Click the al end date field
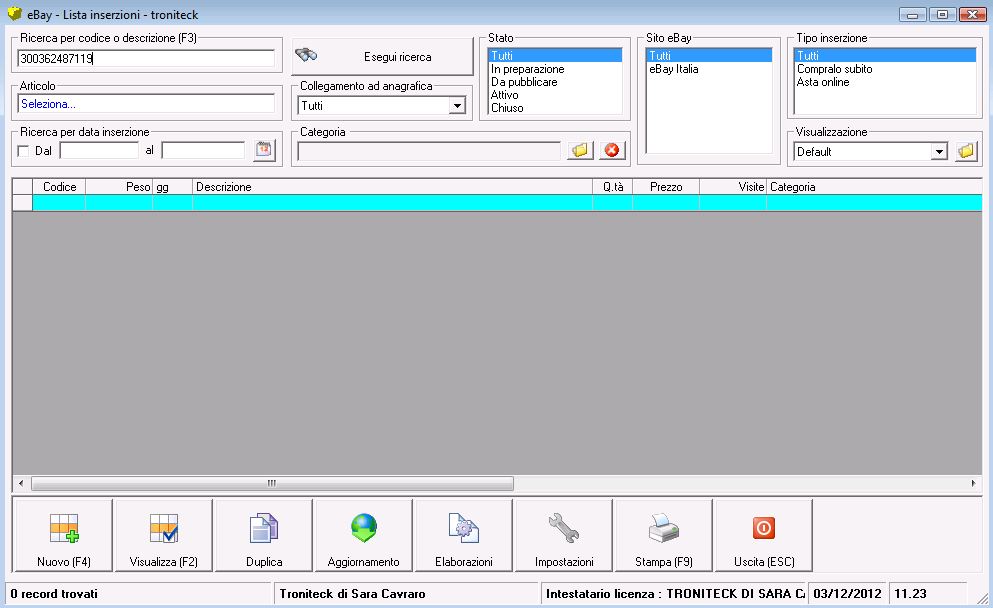 coord(203,150)
